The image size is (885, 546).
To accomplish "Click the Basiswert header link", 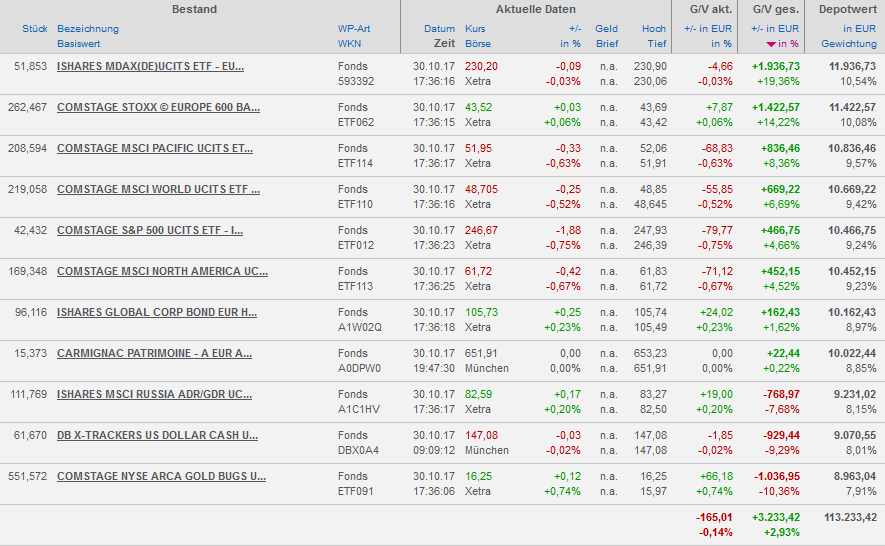I will (x=79, y=44).
